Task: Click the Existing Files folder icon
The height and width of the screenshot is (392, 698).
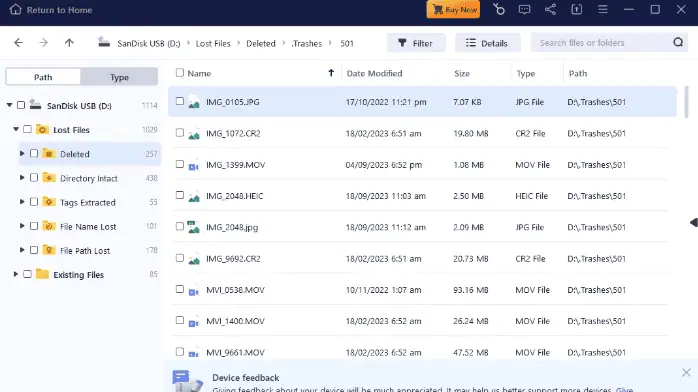Action: [x=42, y=274]
